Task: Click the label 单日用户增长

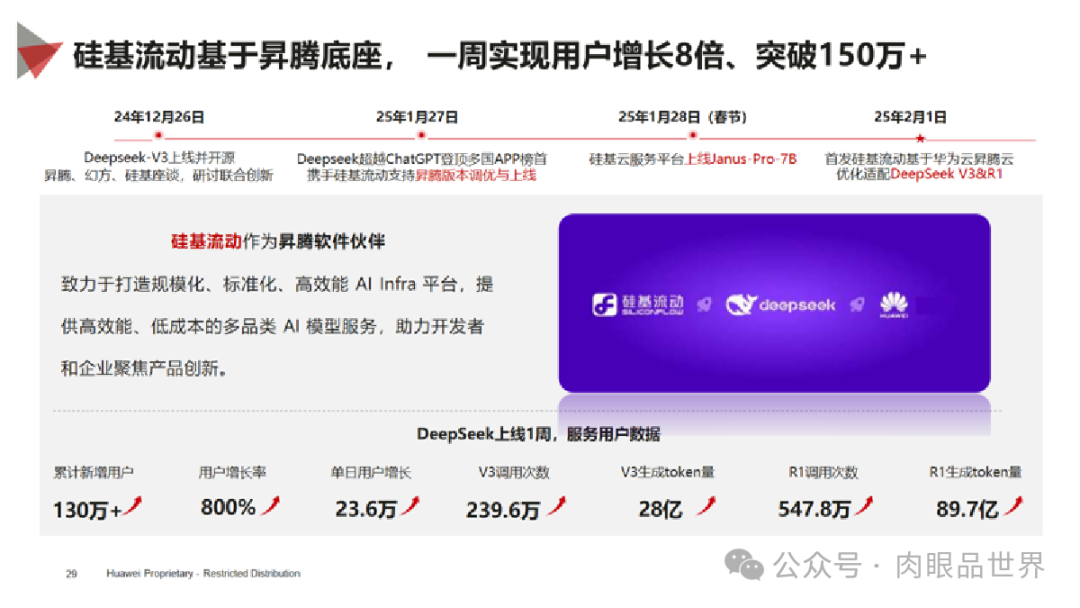Action: pos(371,472)
